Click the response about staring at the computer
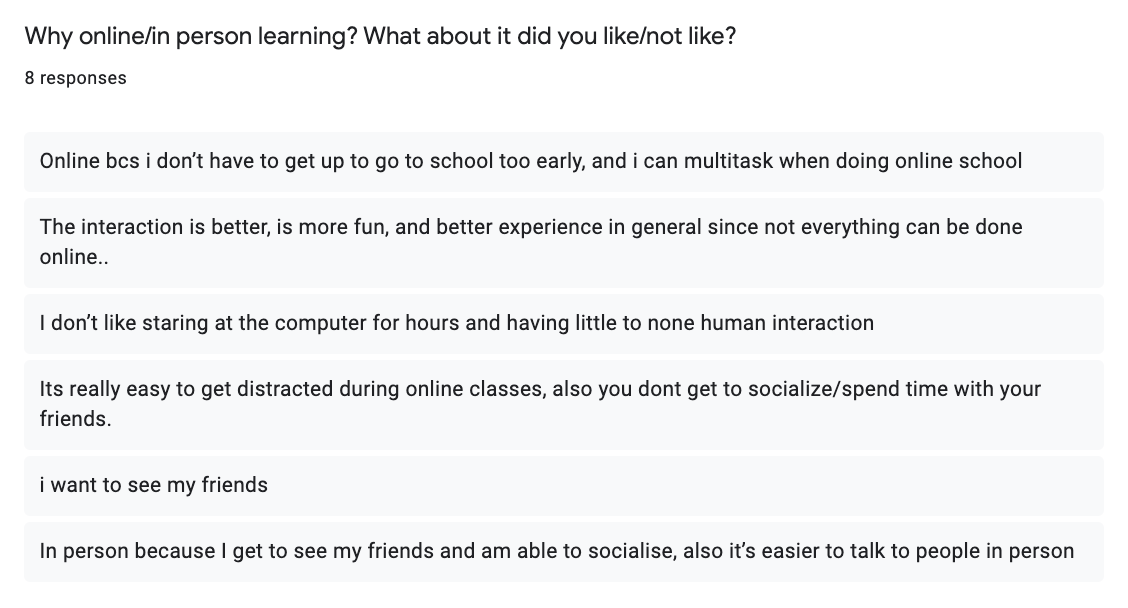1128x608 pixels. click(456, 323)
